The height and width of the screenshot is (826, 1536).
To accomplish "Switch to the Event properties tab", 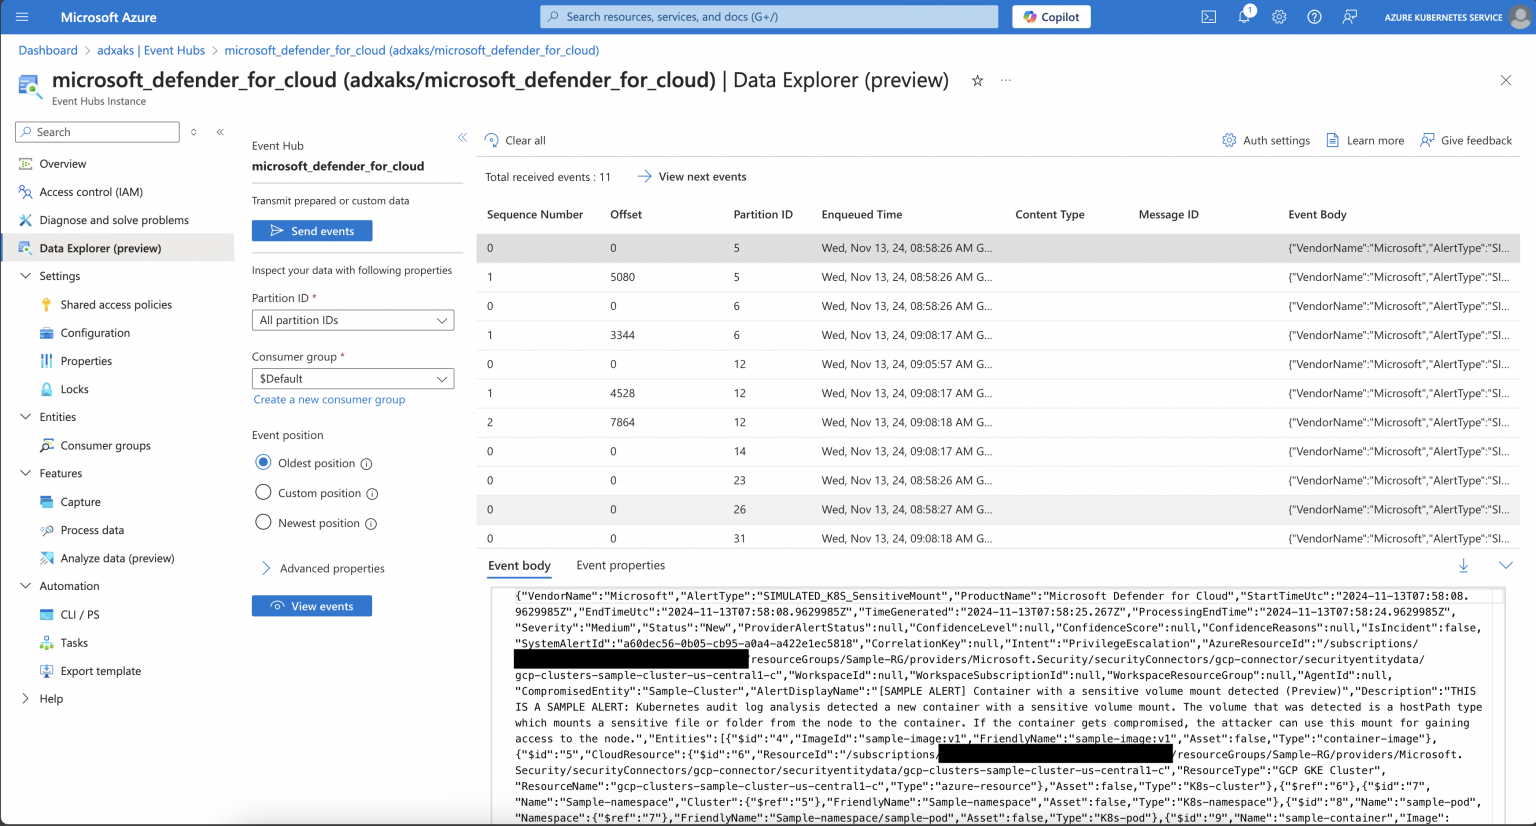I will pyautogui.click(x=620, y=565).
